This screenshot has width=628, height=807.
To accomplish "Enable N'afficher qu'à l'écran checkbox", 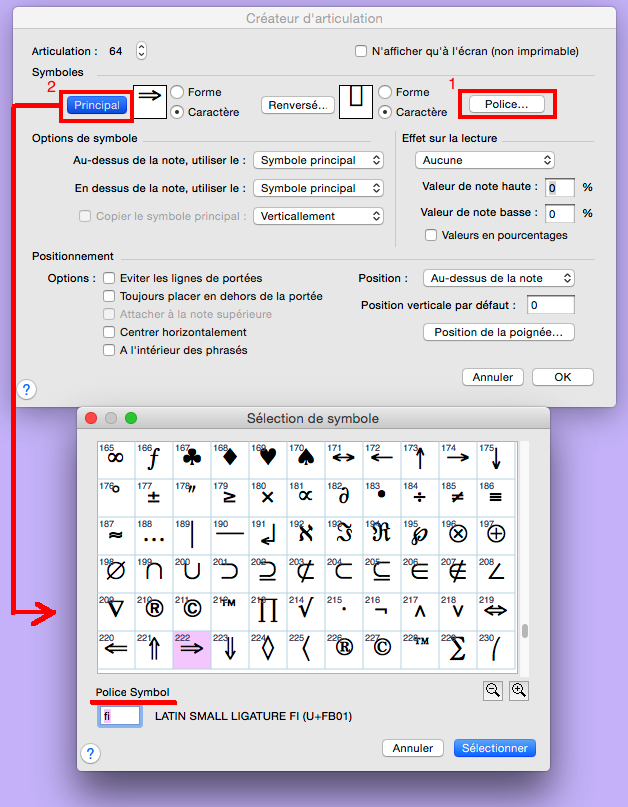I will (362, 51).
